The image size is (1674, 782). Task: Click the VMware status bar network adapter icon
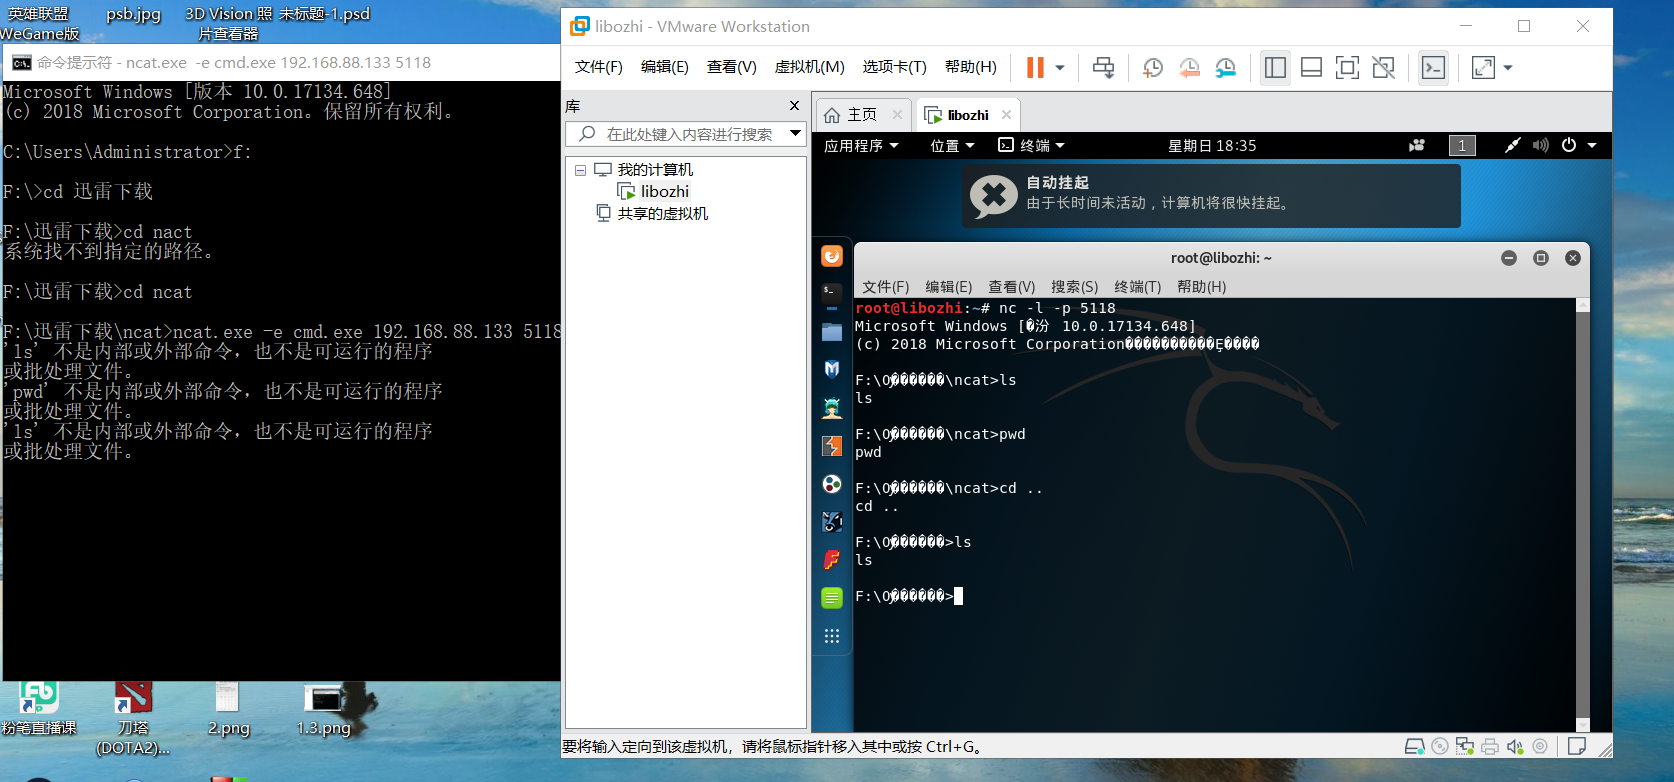pos(1465,746)
